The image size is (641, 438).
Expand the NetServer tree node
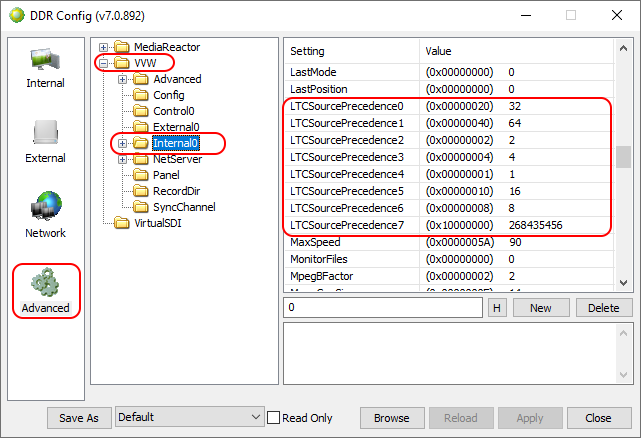tap(122, 159)
